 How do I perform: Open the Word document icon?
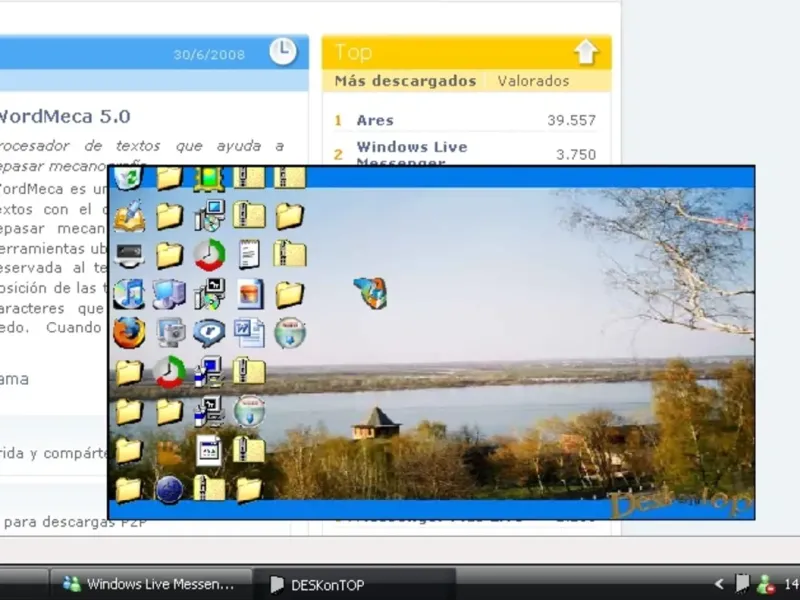(249, 333)
